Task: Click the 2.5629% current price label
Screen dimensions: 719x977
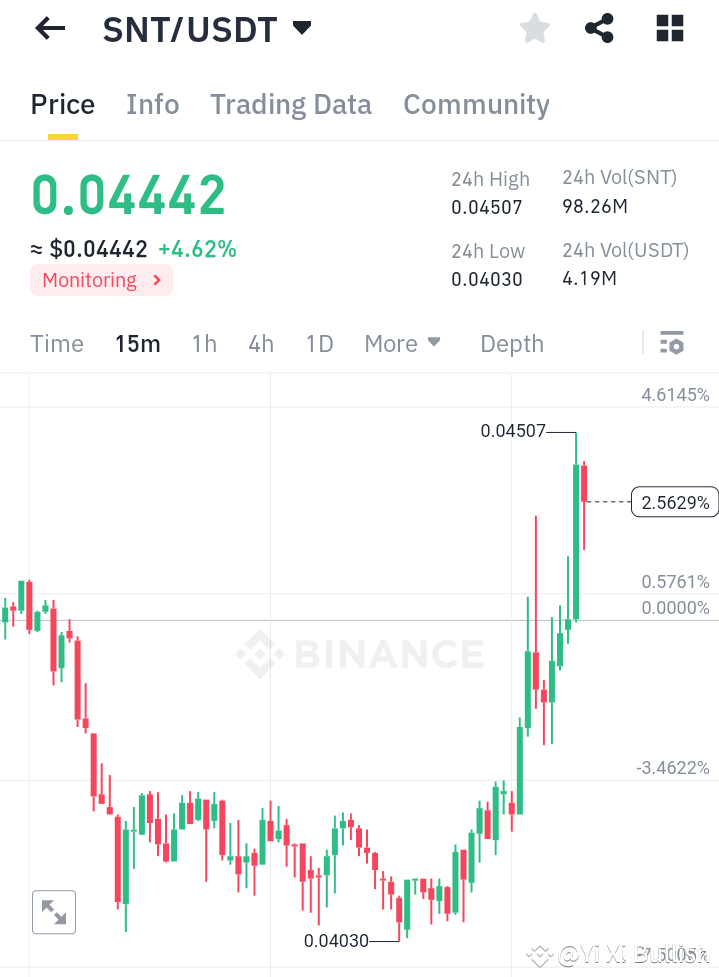Action: [674, 502]
